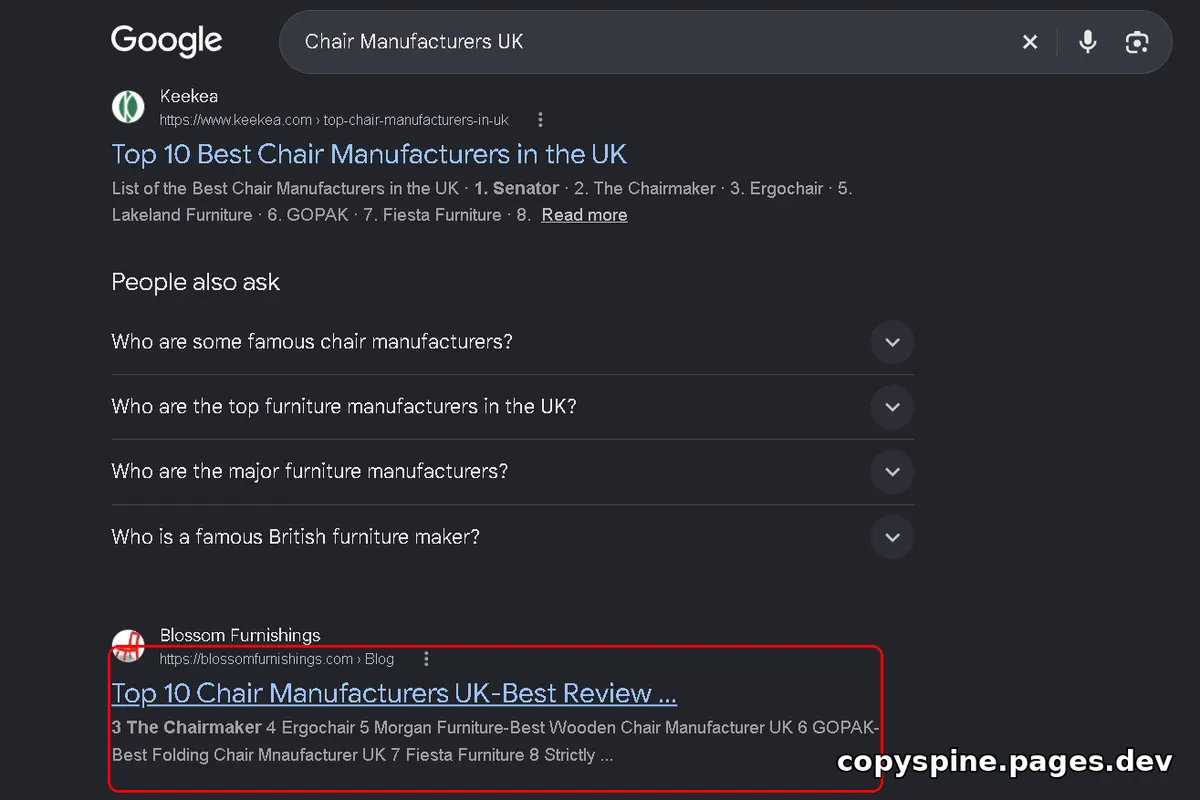Click the keekea.com URL breadcrumb
The height and width of the screenshot is (800, 1200).
(334, 120)
